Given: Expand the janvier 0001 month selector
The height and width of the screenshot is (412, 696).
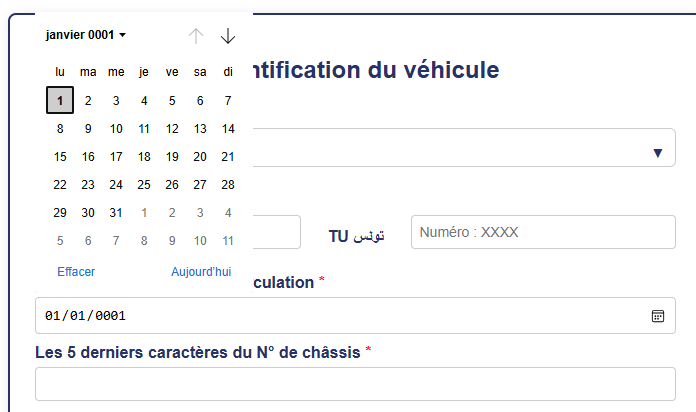Looking at the screenshot, I should 86,35.
